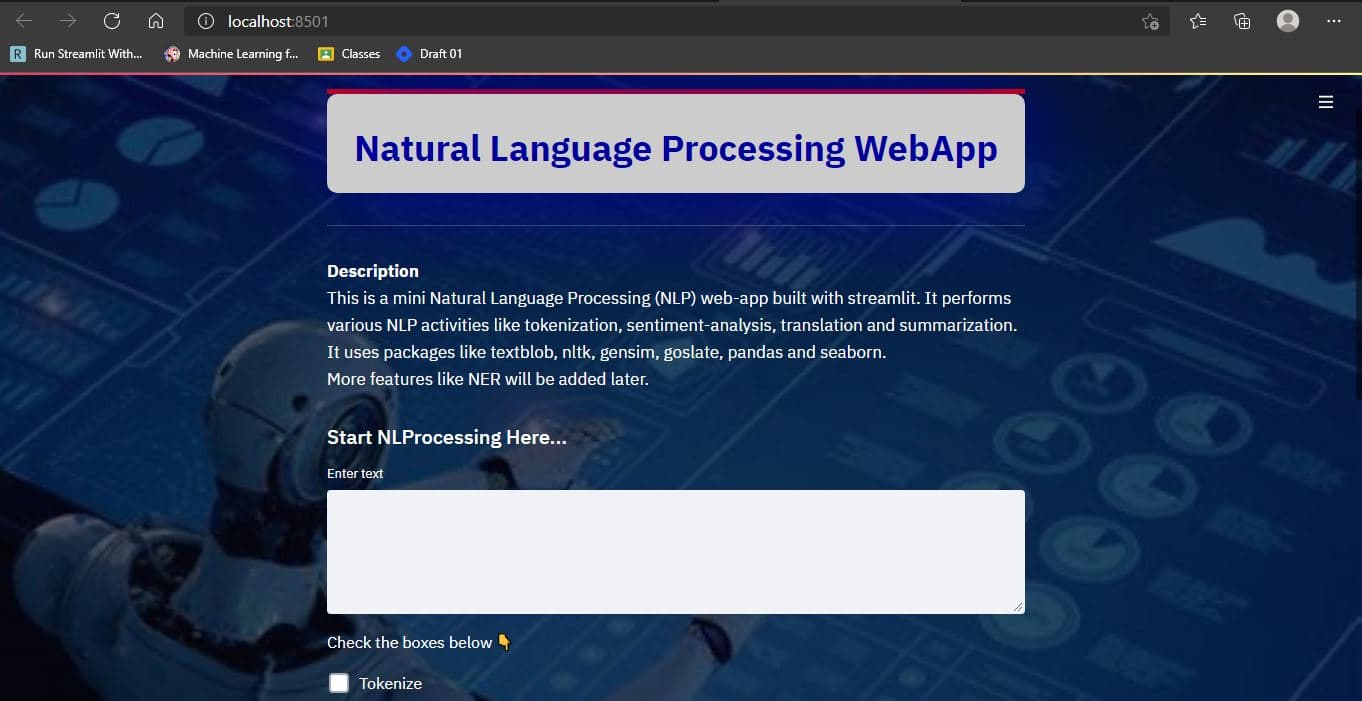The image size is (1362, 701).
Task: Click the browser back arrow
Action: [24, 21]
